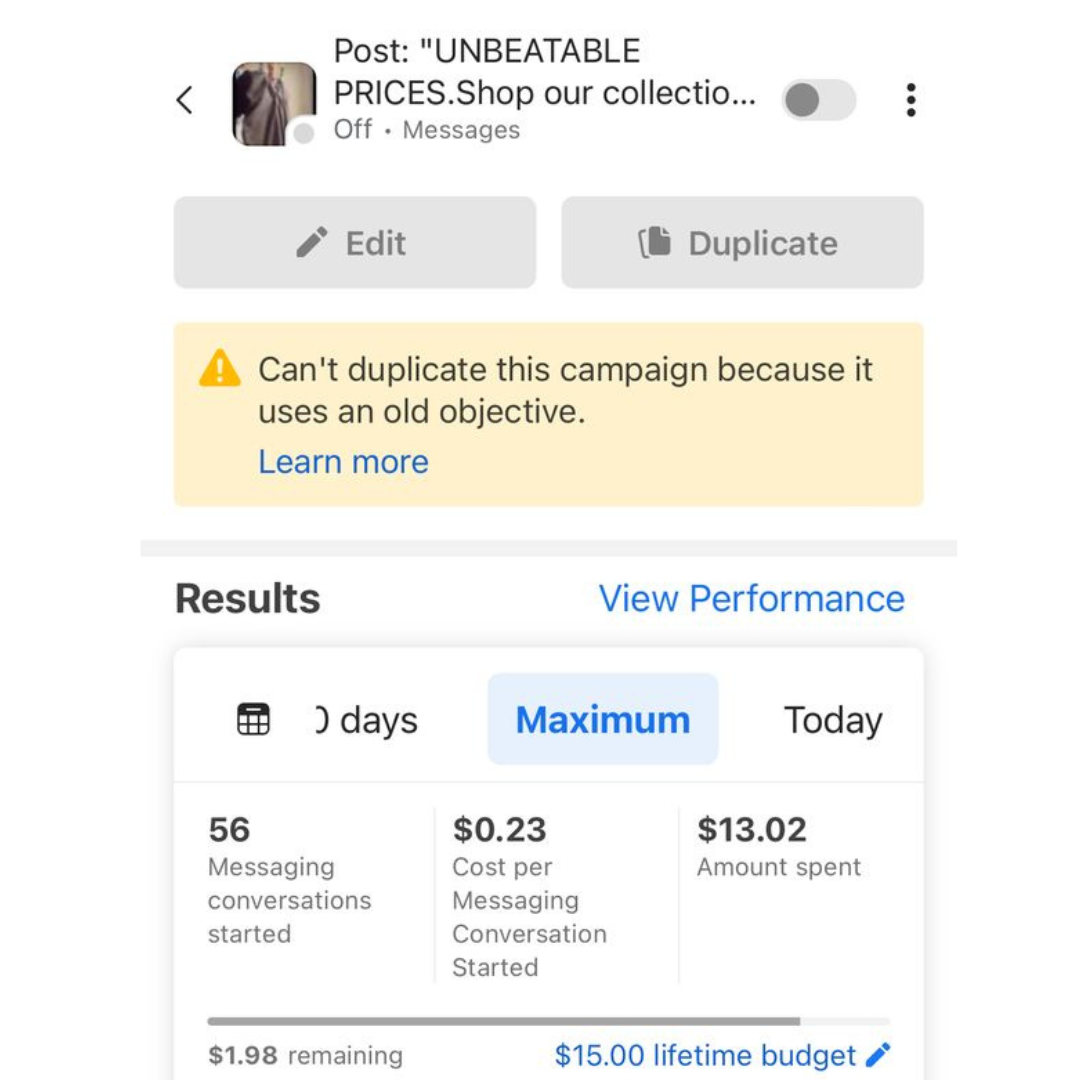Open the ad post thumbnail image

(273, 104)
